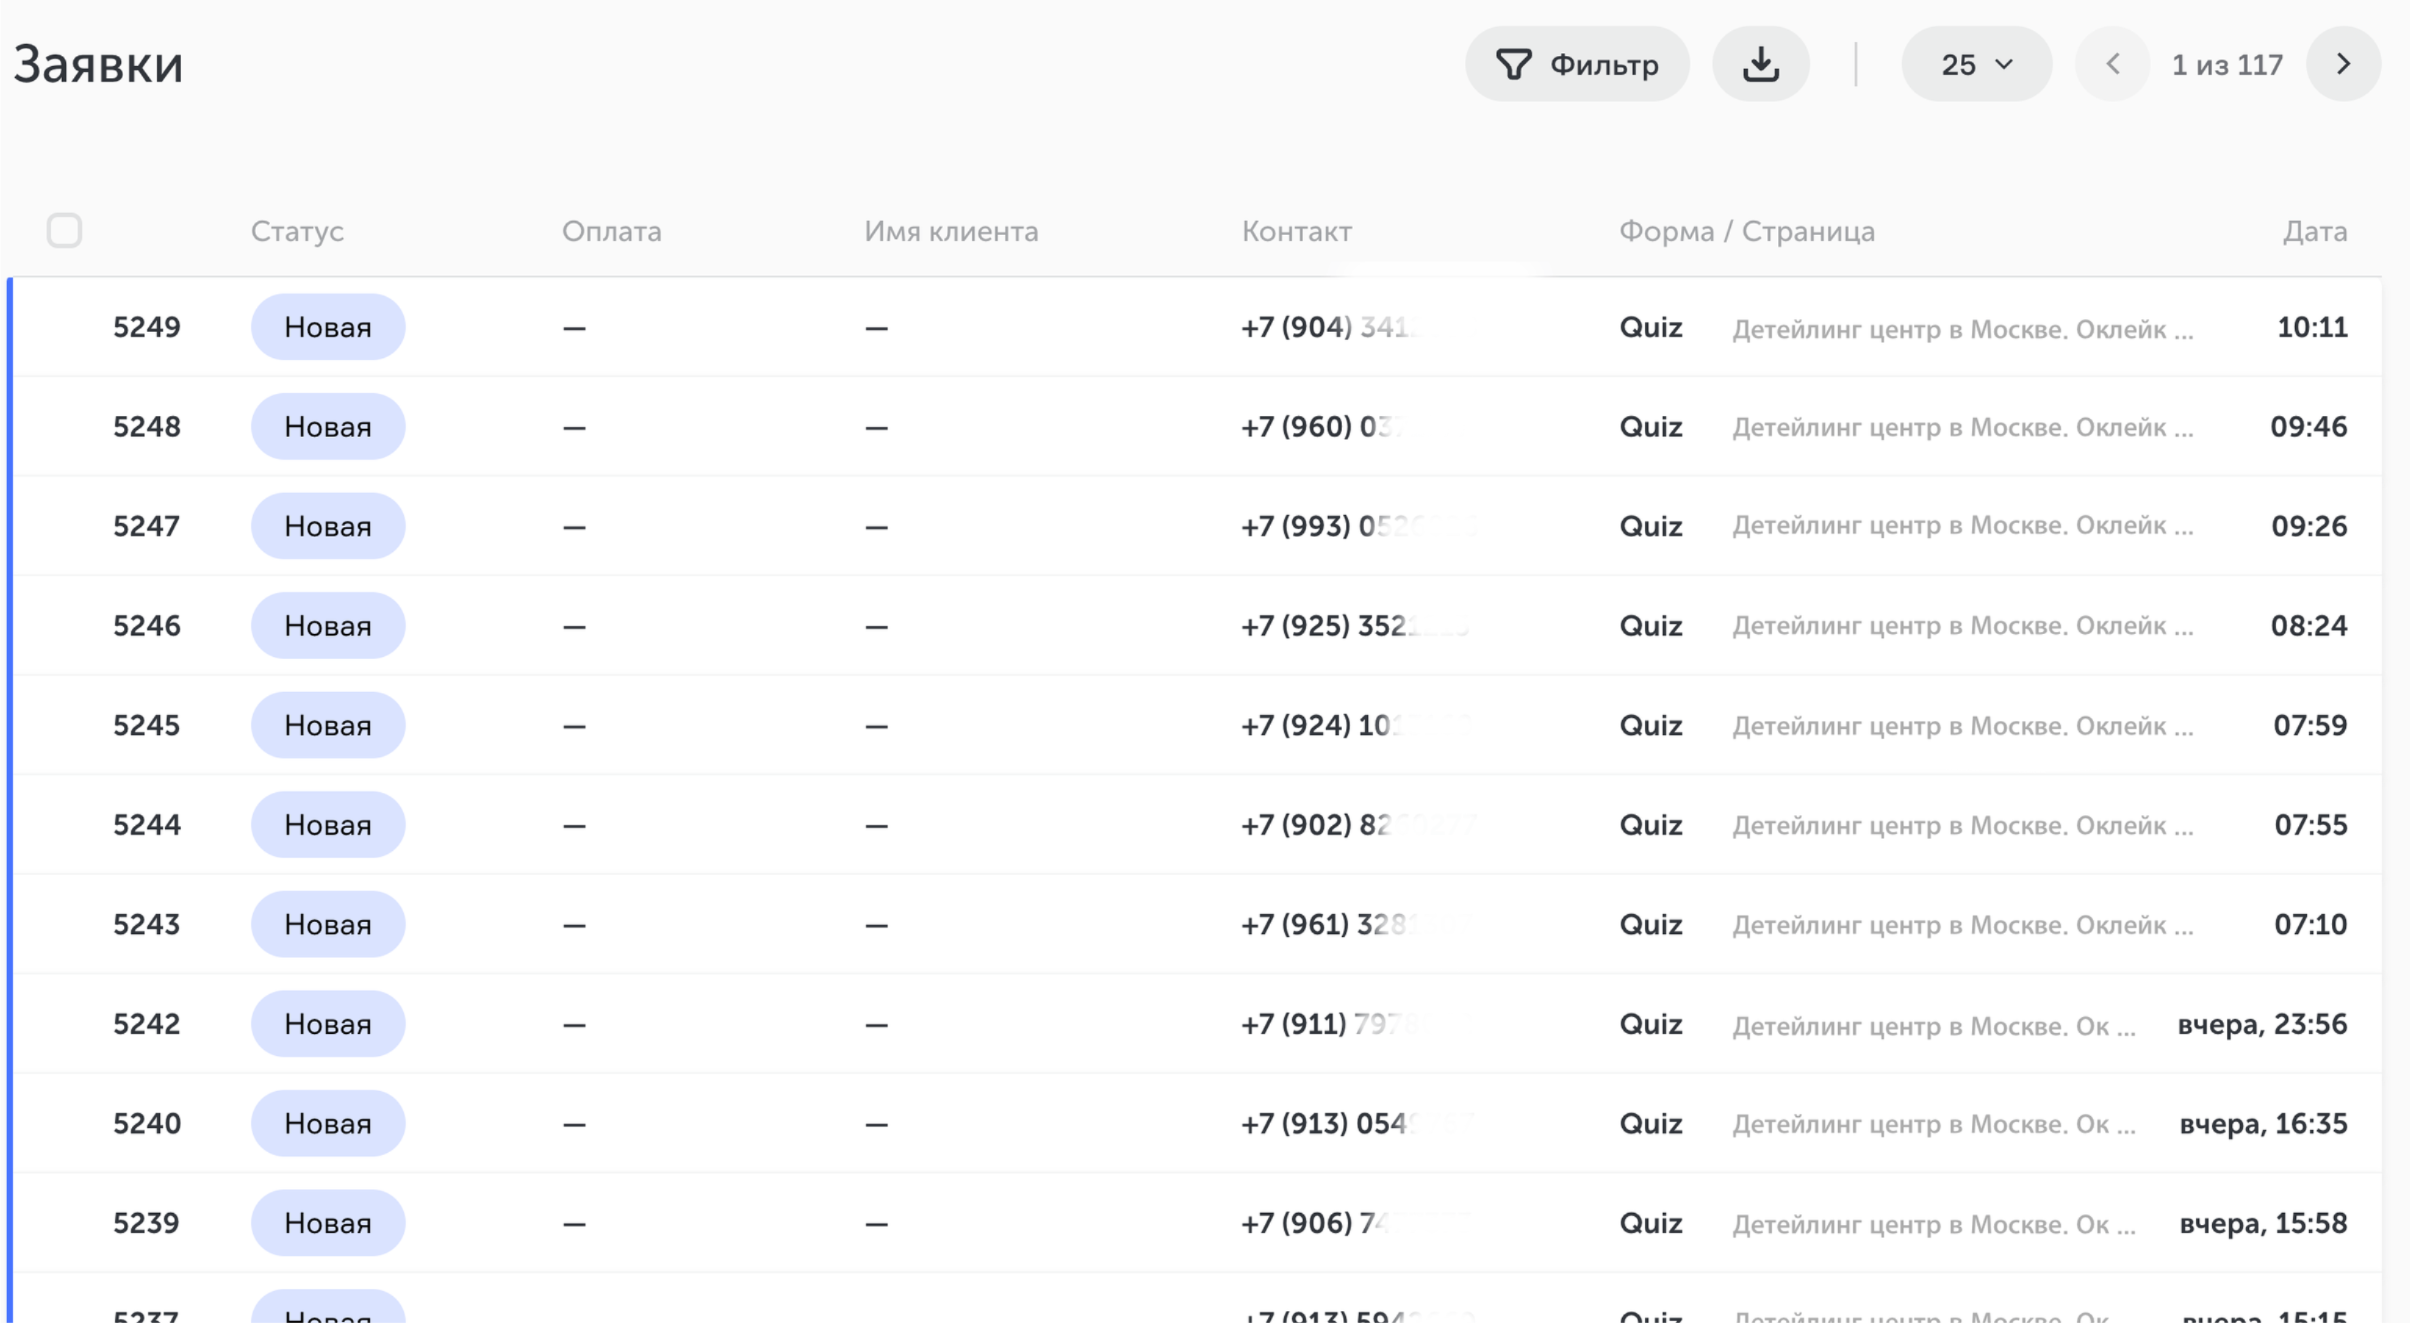This screenshot has height=1323, width=2410.
Task: Sort by the Дата column header
Action: pos(2314,231)
